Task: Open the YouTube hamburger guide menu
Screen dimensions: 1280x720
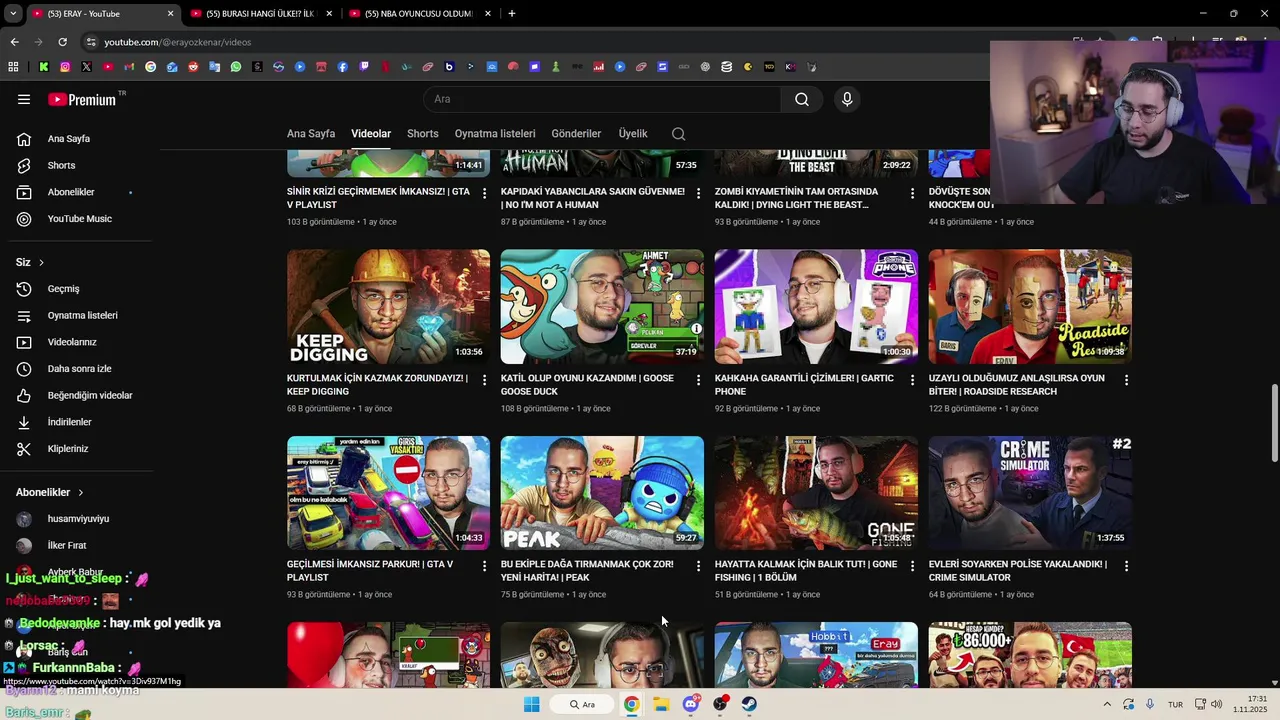Action: click(24, 99)
